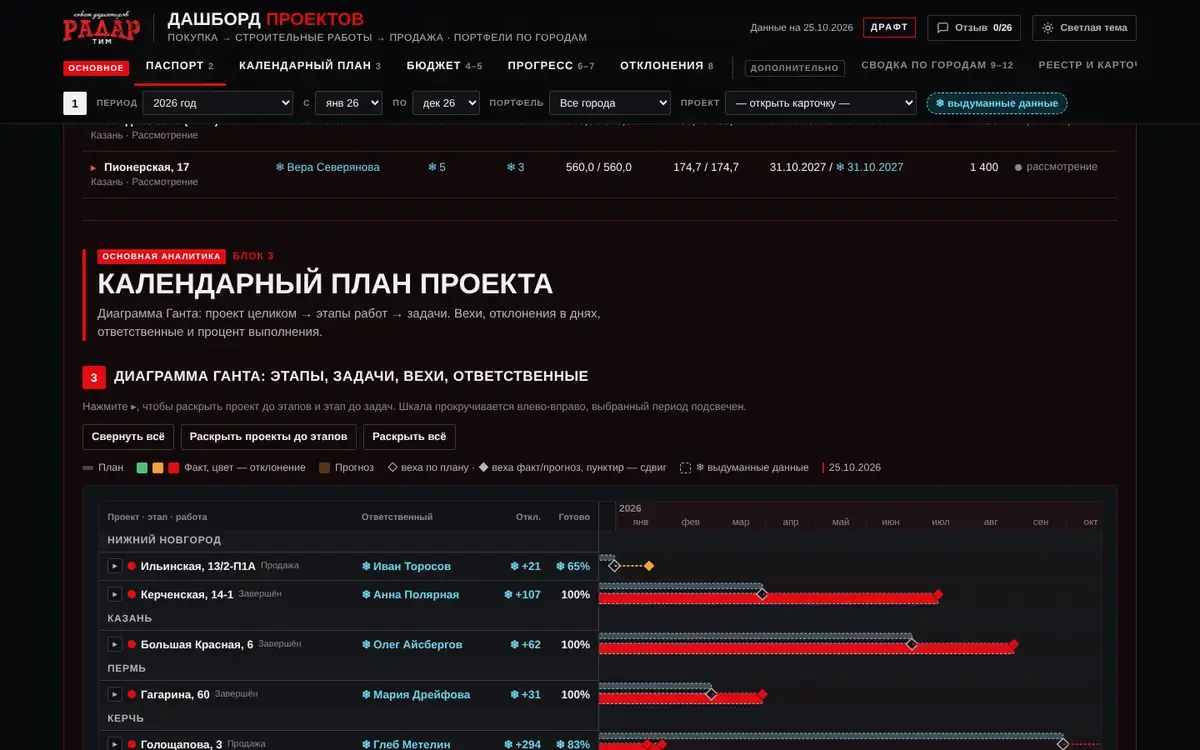Switch to the Отклонения tab

(667, 66)
